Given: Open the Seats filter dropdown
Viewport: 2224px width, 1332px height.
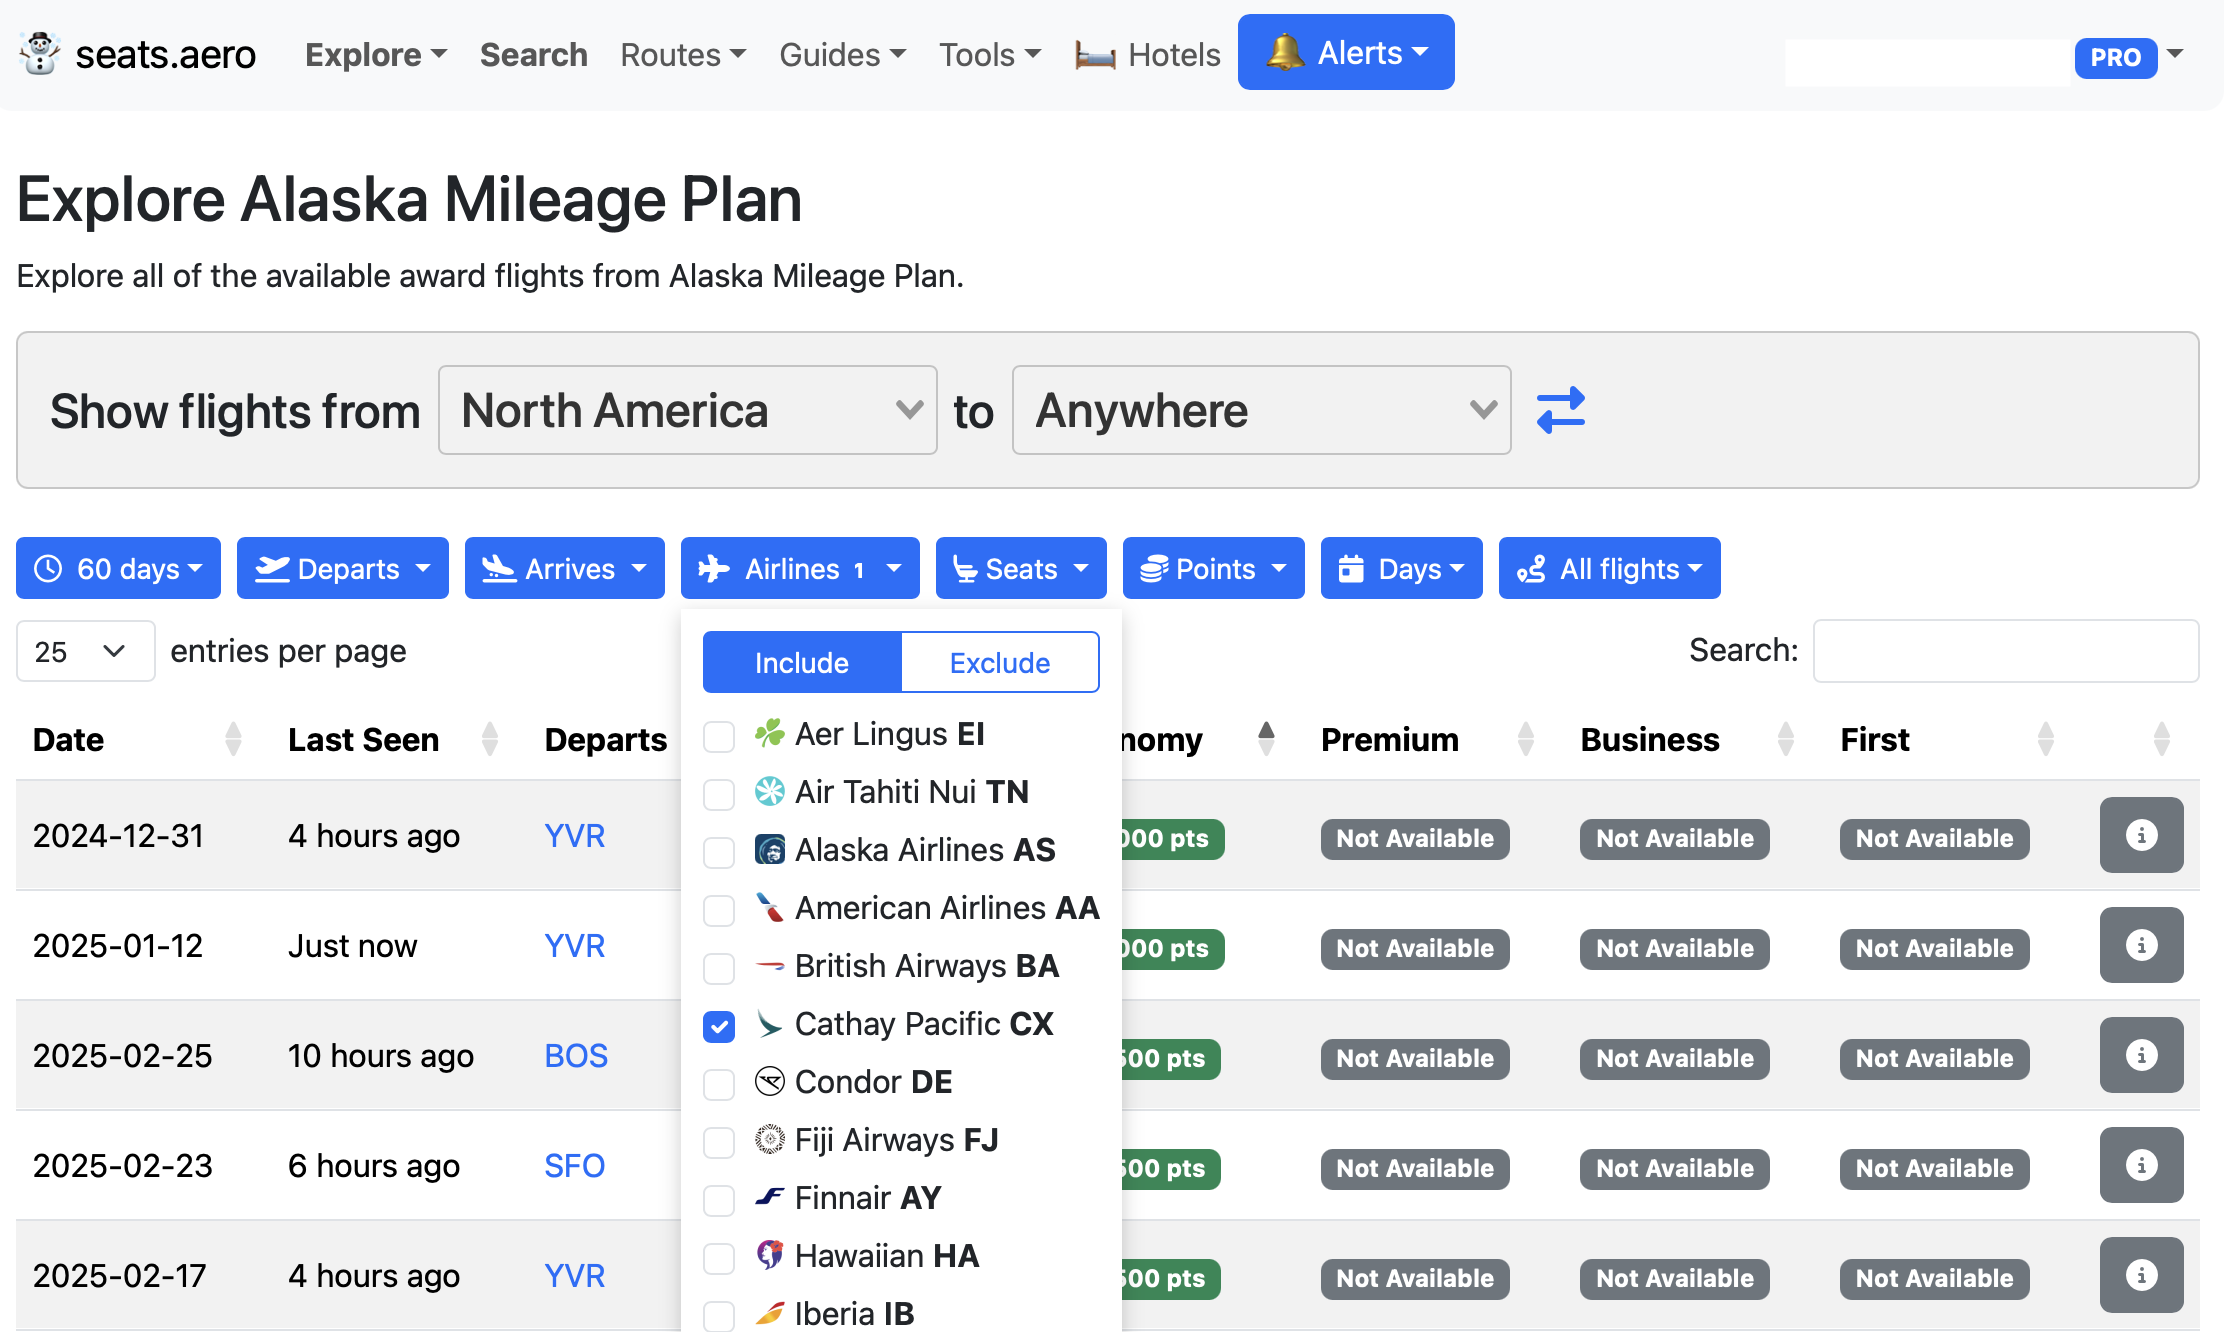Looking at the screenshot, I should click(1021, 568).
